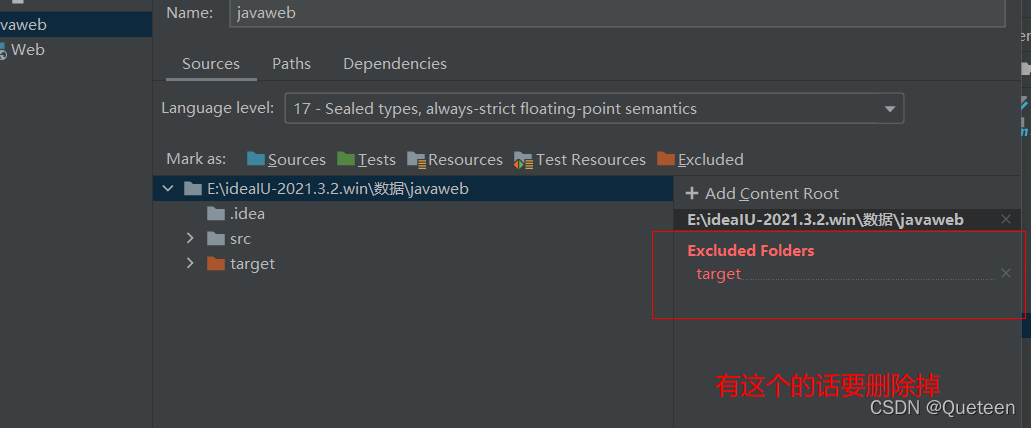Viewport: 1031px width, 428px height.
Task: Click the plus icon of Add Content Root
Action: pyautogui.click(x=692, y=194)
